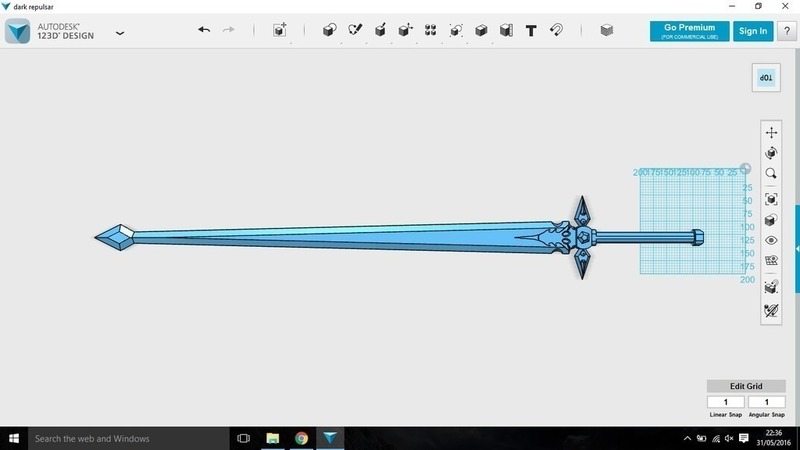Image resolution: width=800 pixels, height=450 pixels.
Task: Click the Search the web and Windows box
Action: tap(129, 438)
